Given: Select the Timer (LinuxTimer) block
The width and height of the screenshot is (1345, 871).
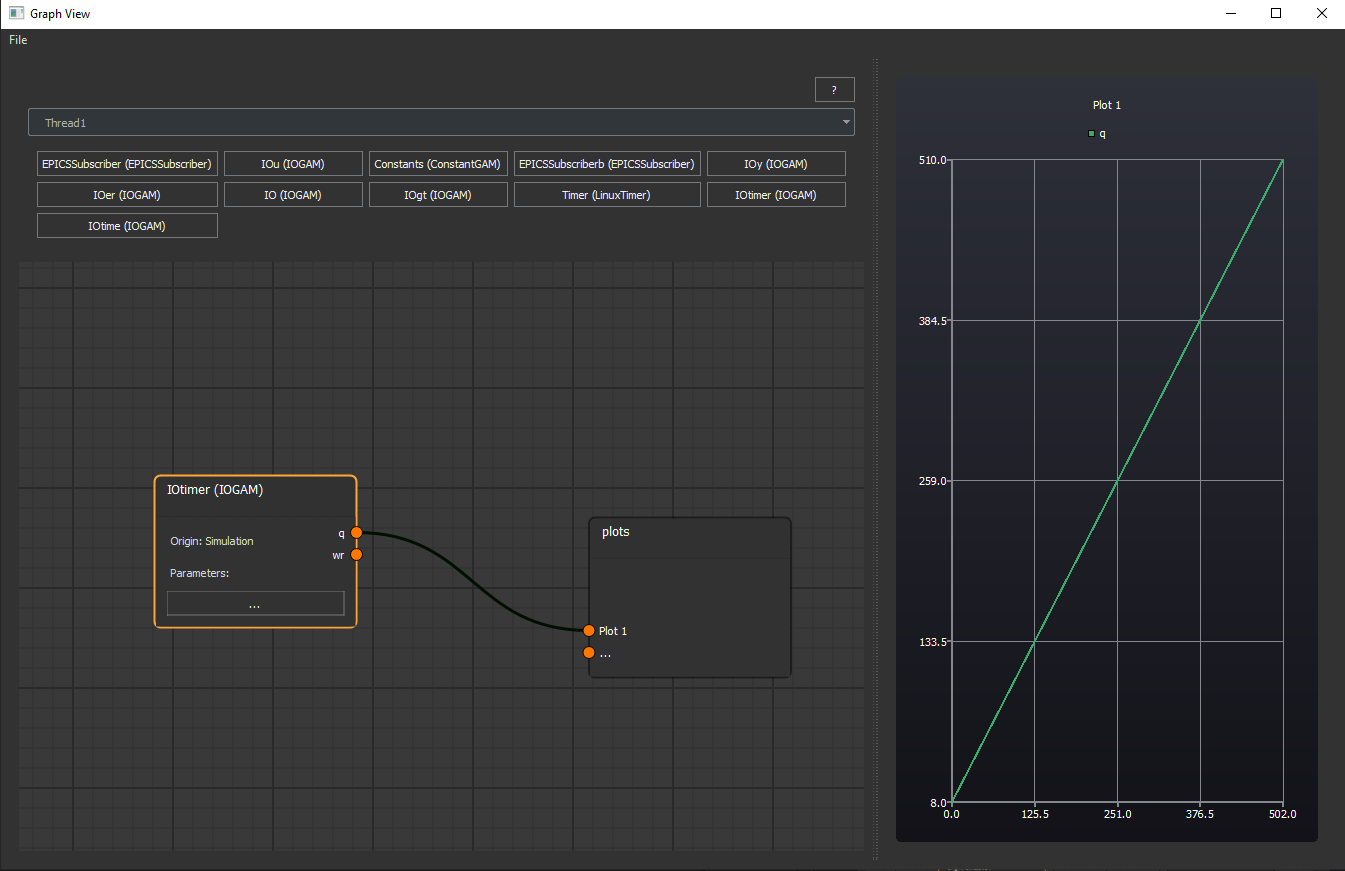Looking at the screenshot, I should coord(607,194).
